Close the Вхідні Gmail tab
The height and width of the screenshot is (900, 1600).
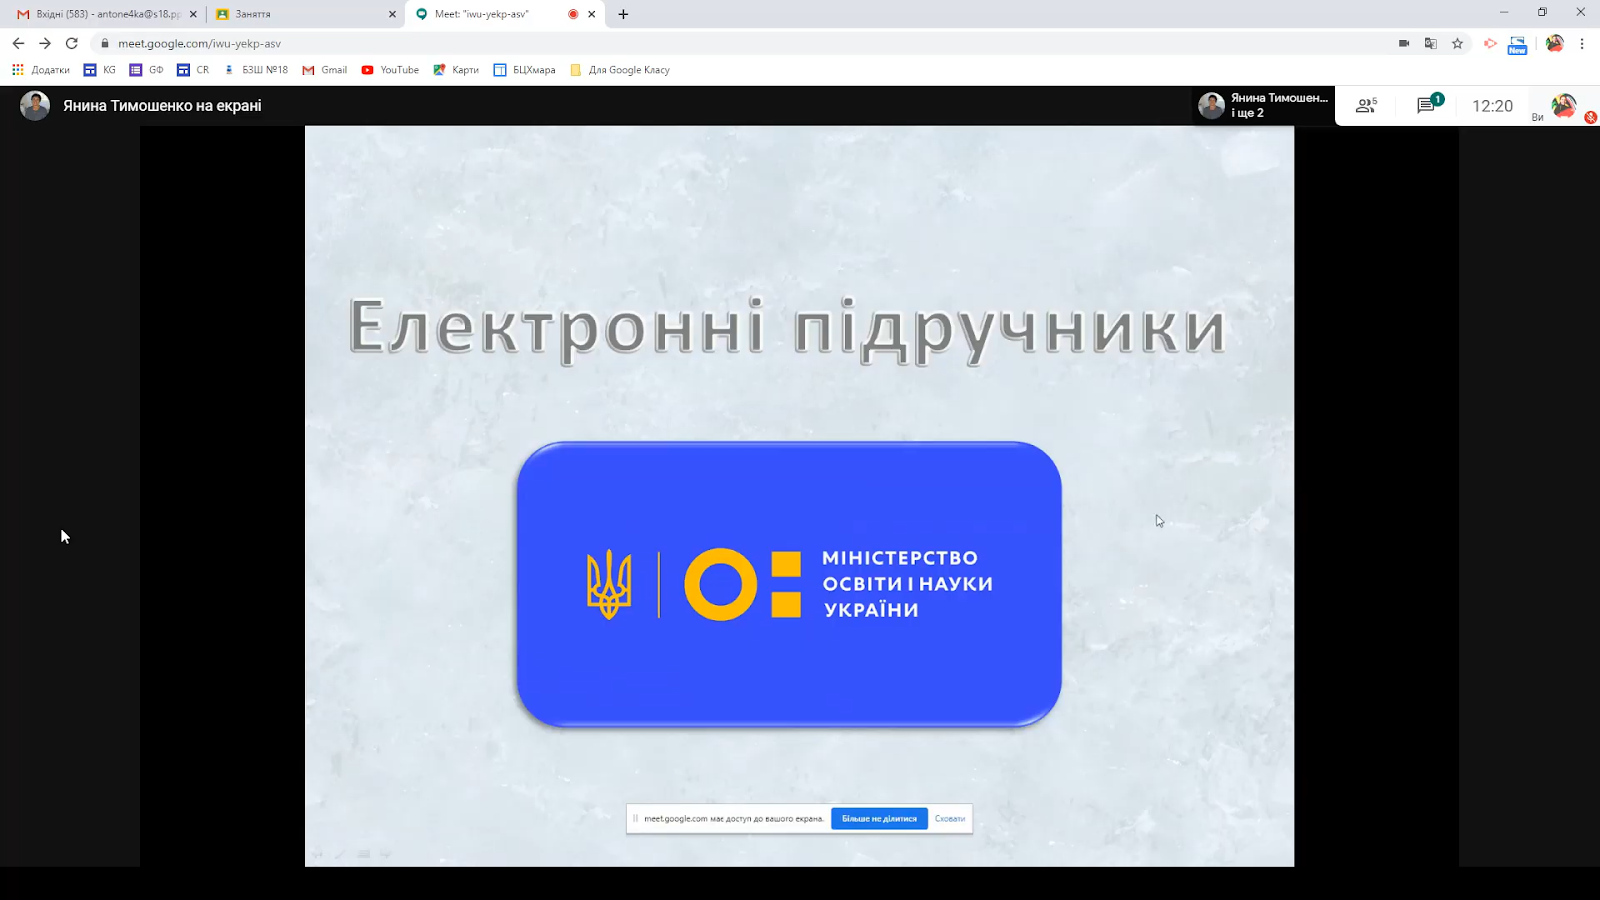click(193, 14)
